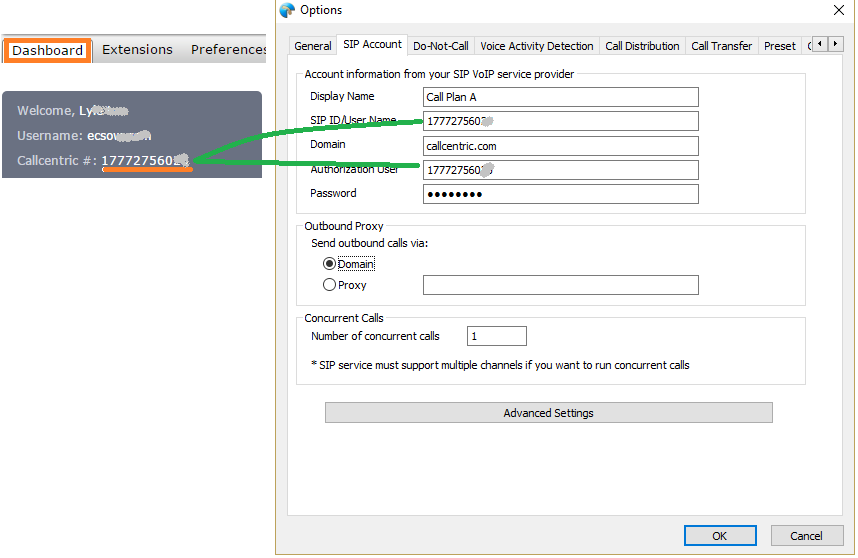Click the Username value in welcome panel
Viewport: 858px width, 558px height.
point(119,135)
